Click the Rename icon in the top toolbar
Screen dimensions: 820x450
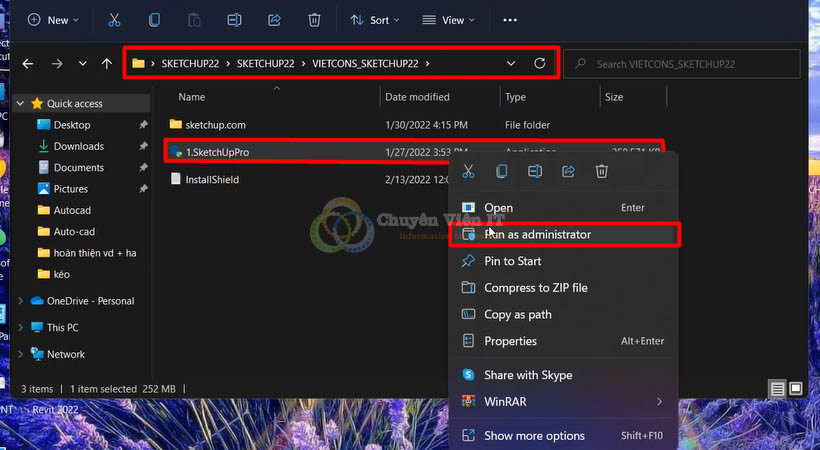coord(234,20)
